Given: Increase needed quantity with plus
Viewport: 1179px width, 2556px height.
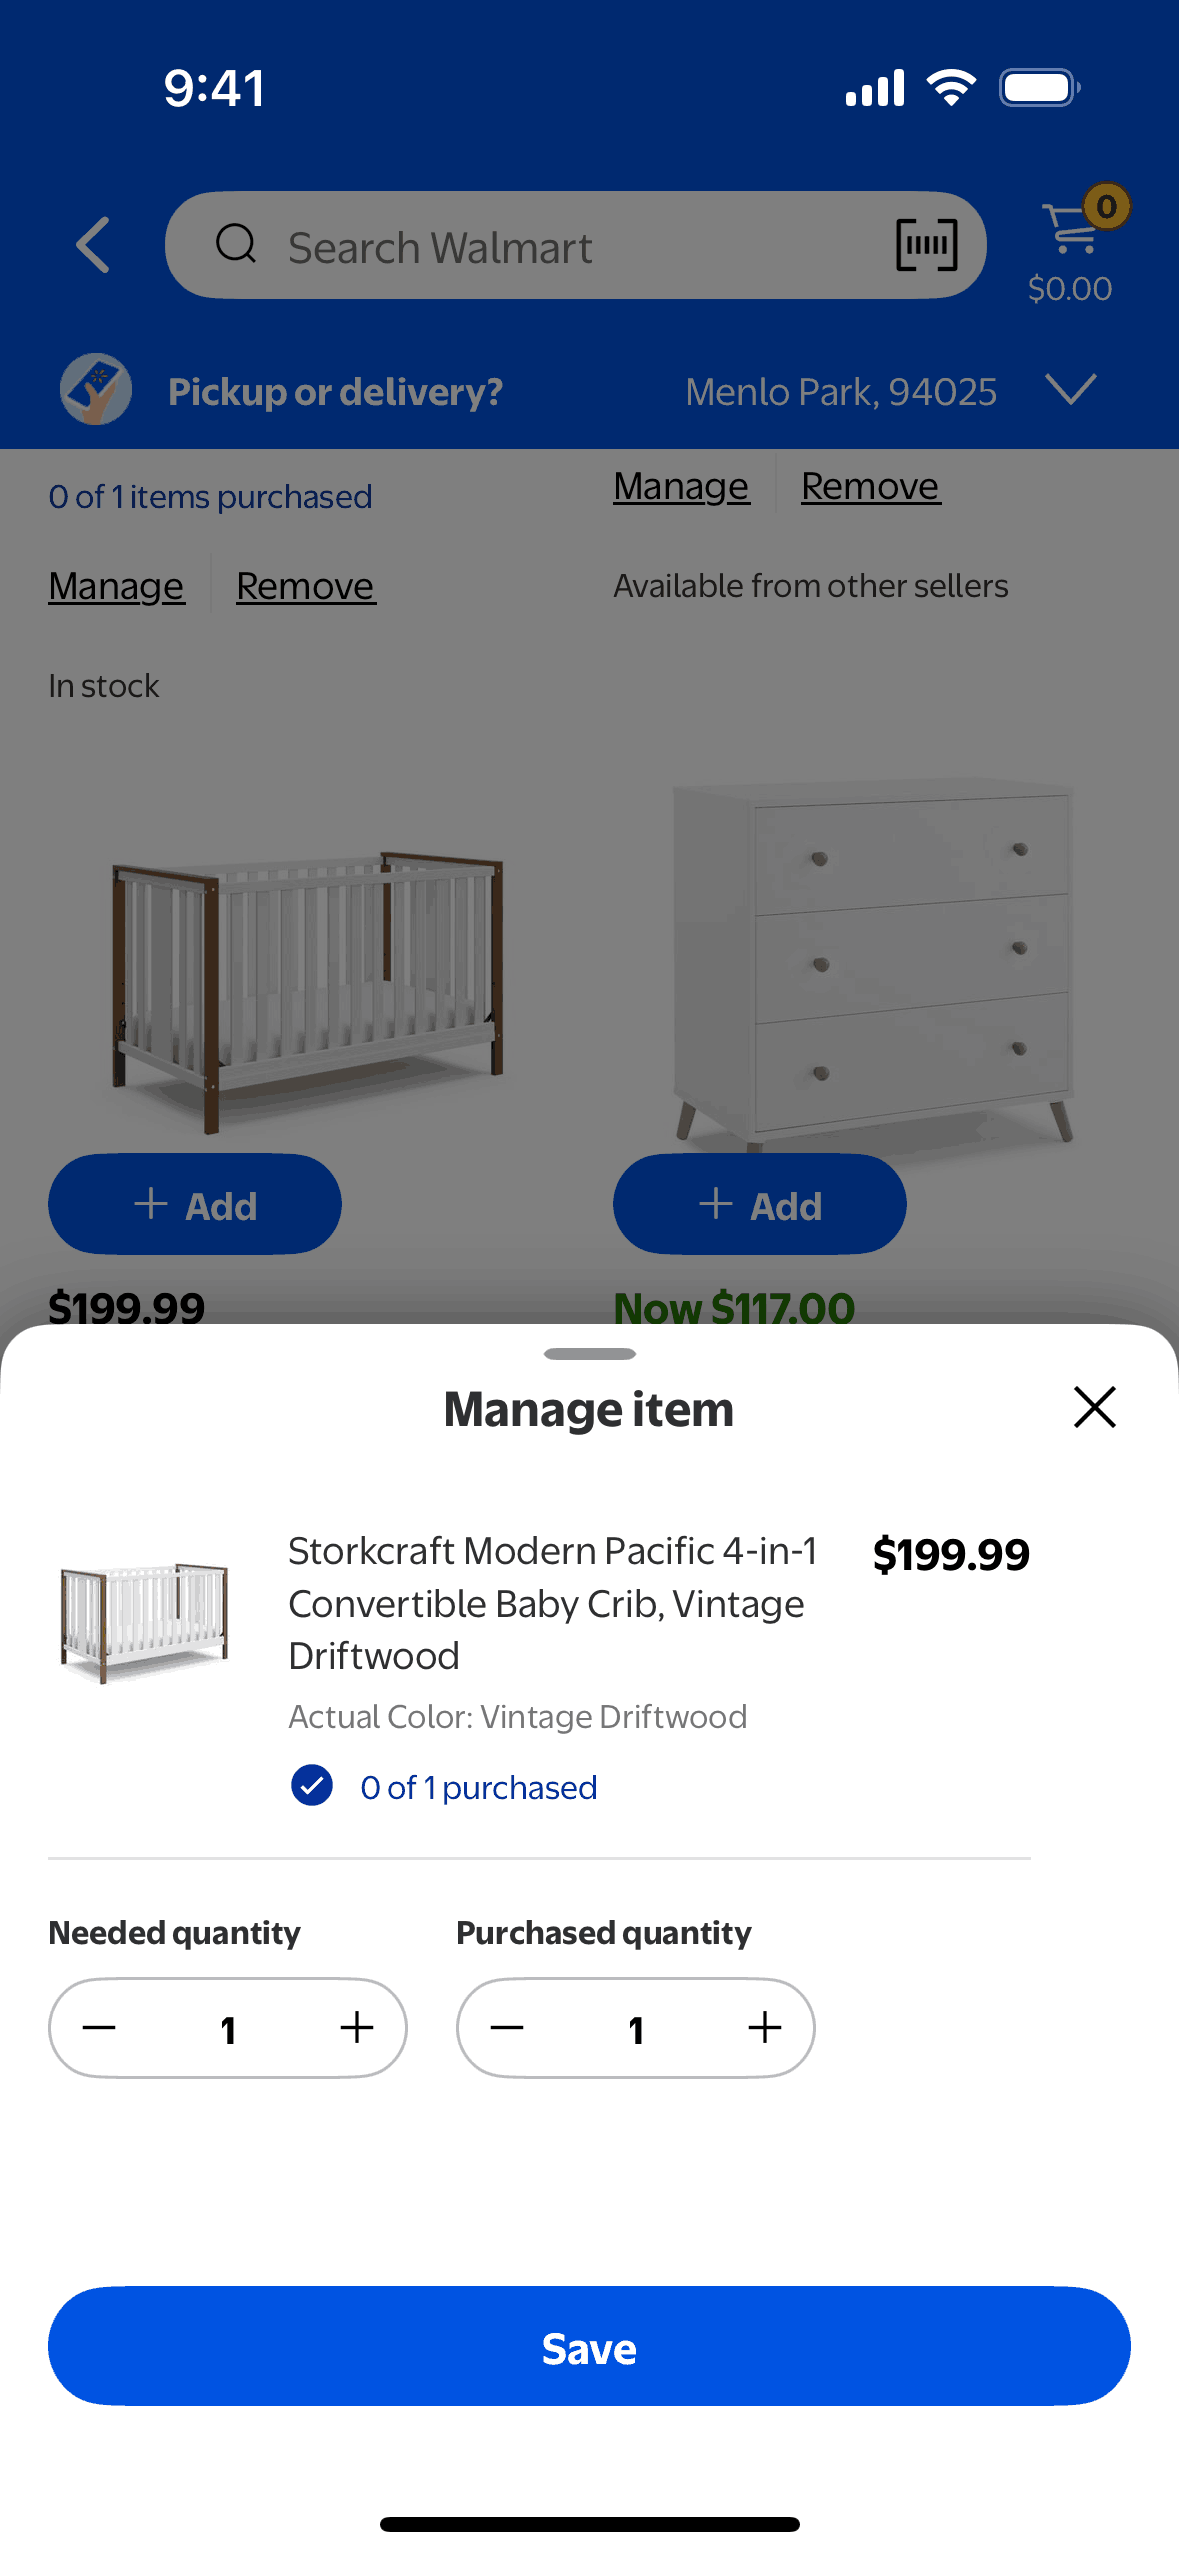Looking at the screenshot, I should click(357, 2028).
